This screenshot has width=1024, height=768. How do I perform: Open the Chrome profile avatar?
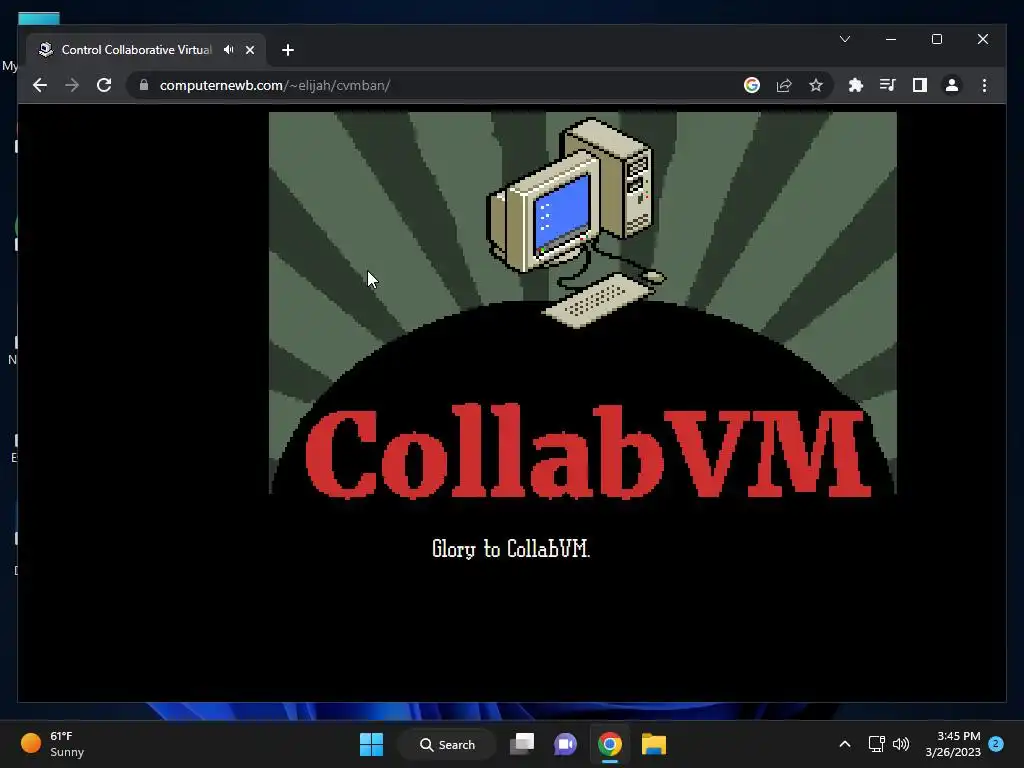click(952, 85)
